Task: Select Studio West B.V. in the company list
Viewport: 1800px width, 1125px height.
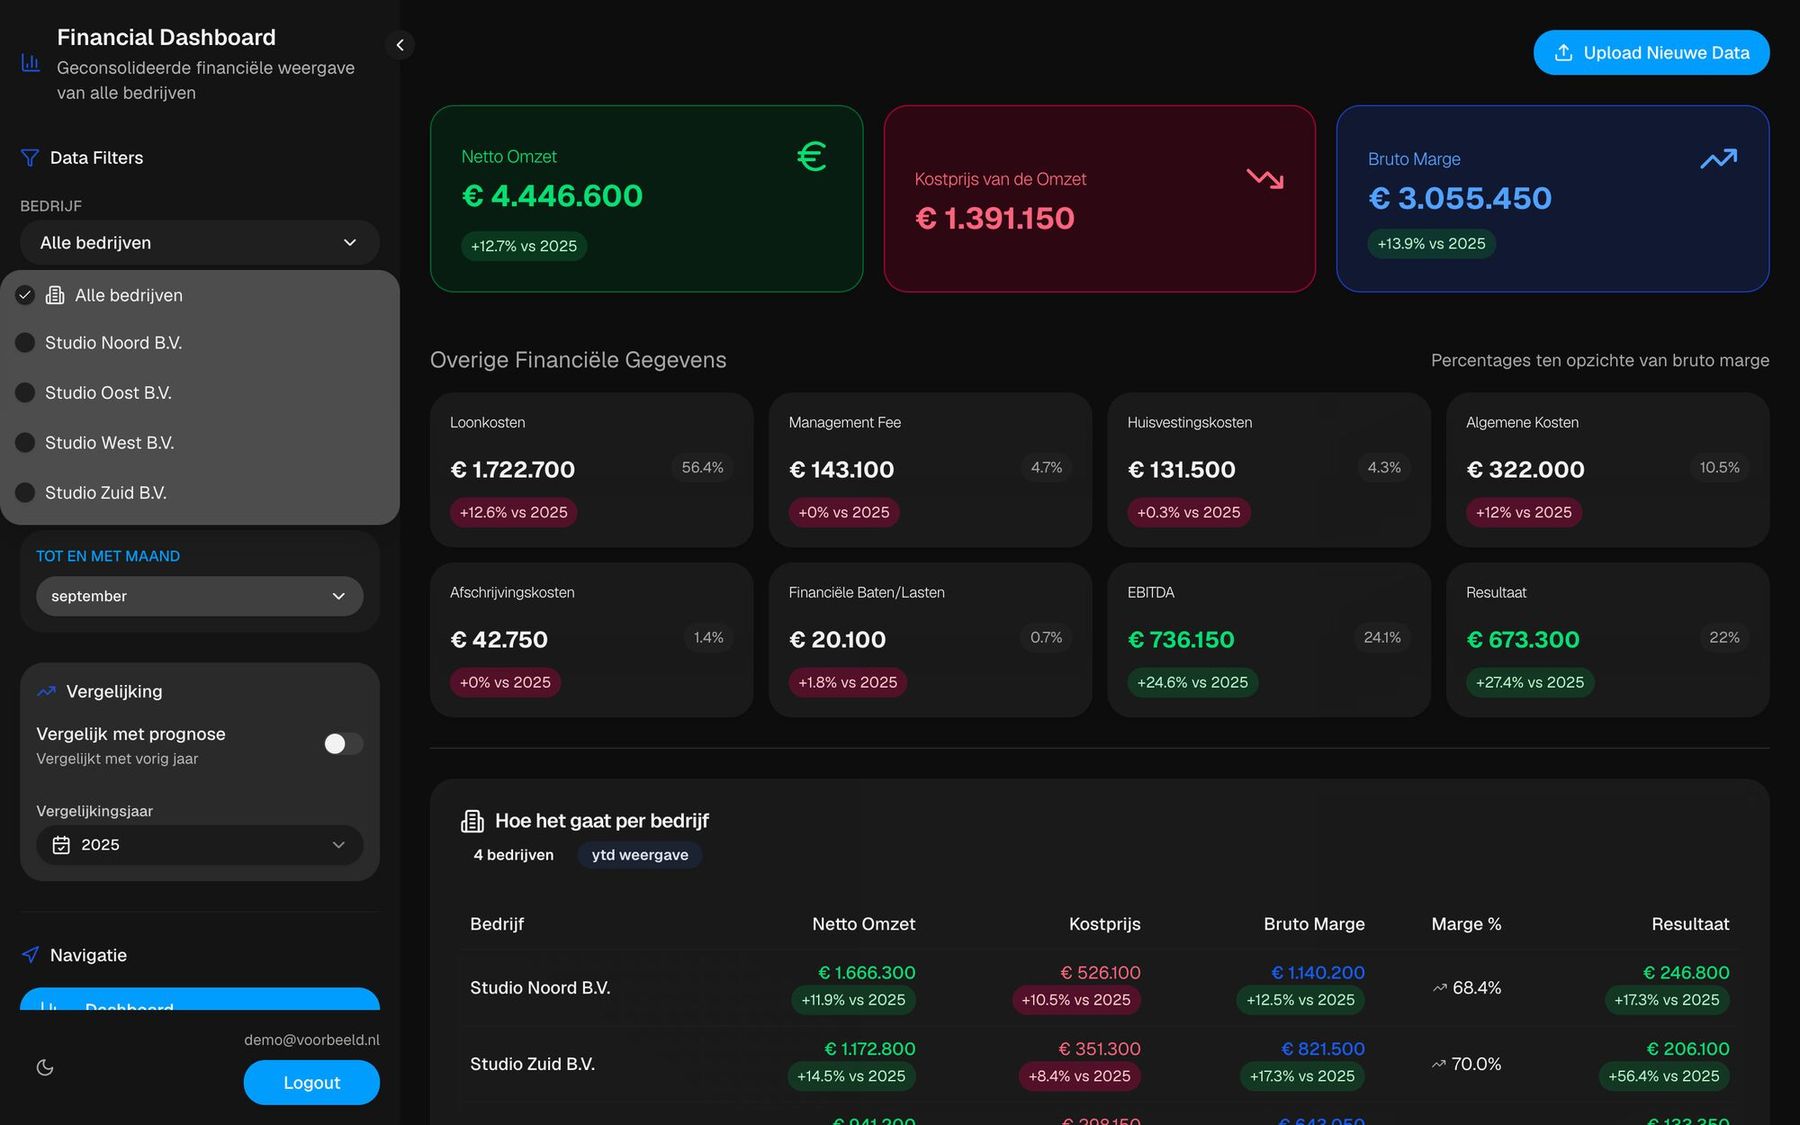Action: [x=200, y=443]
